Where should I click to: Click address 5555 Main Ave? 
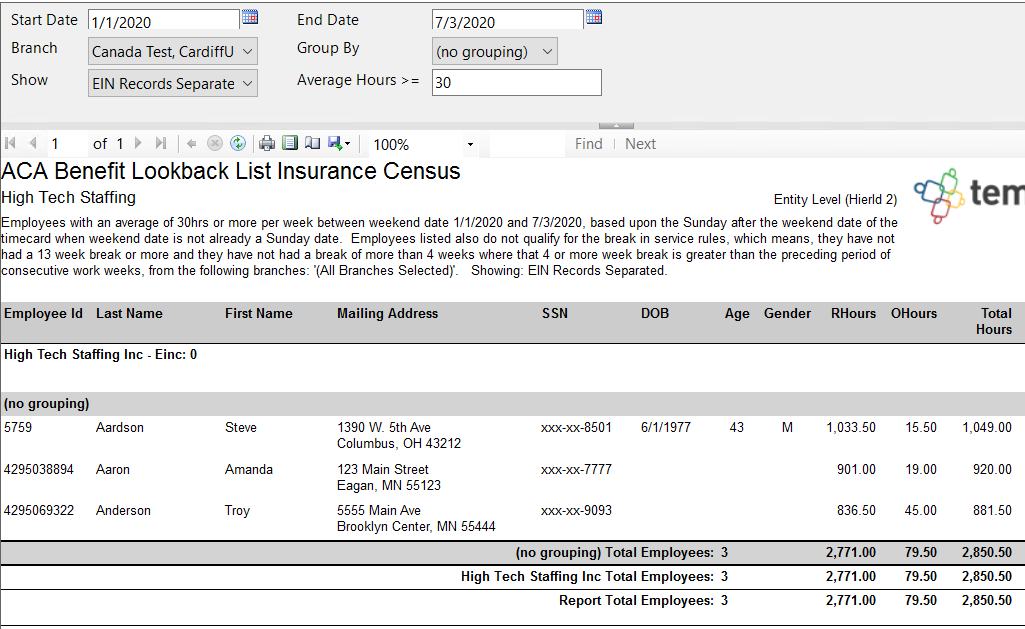click(378, 510)
